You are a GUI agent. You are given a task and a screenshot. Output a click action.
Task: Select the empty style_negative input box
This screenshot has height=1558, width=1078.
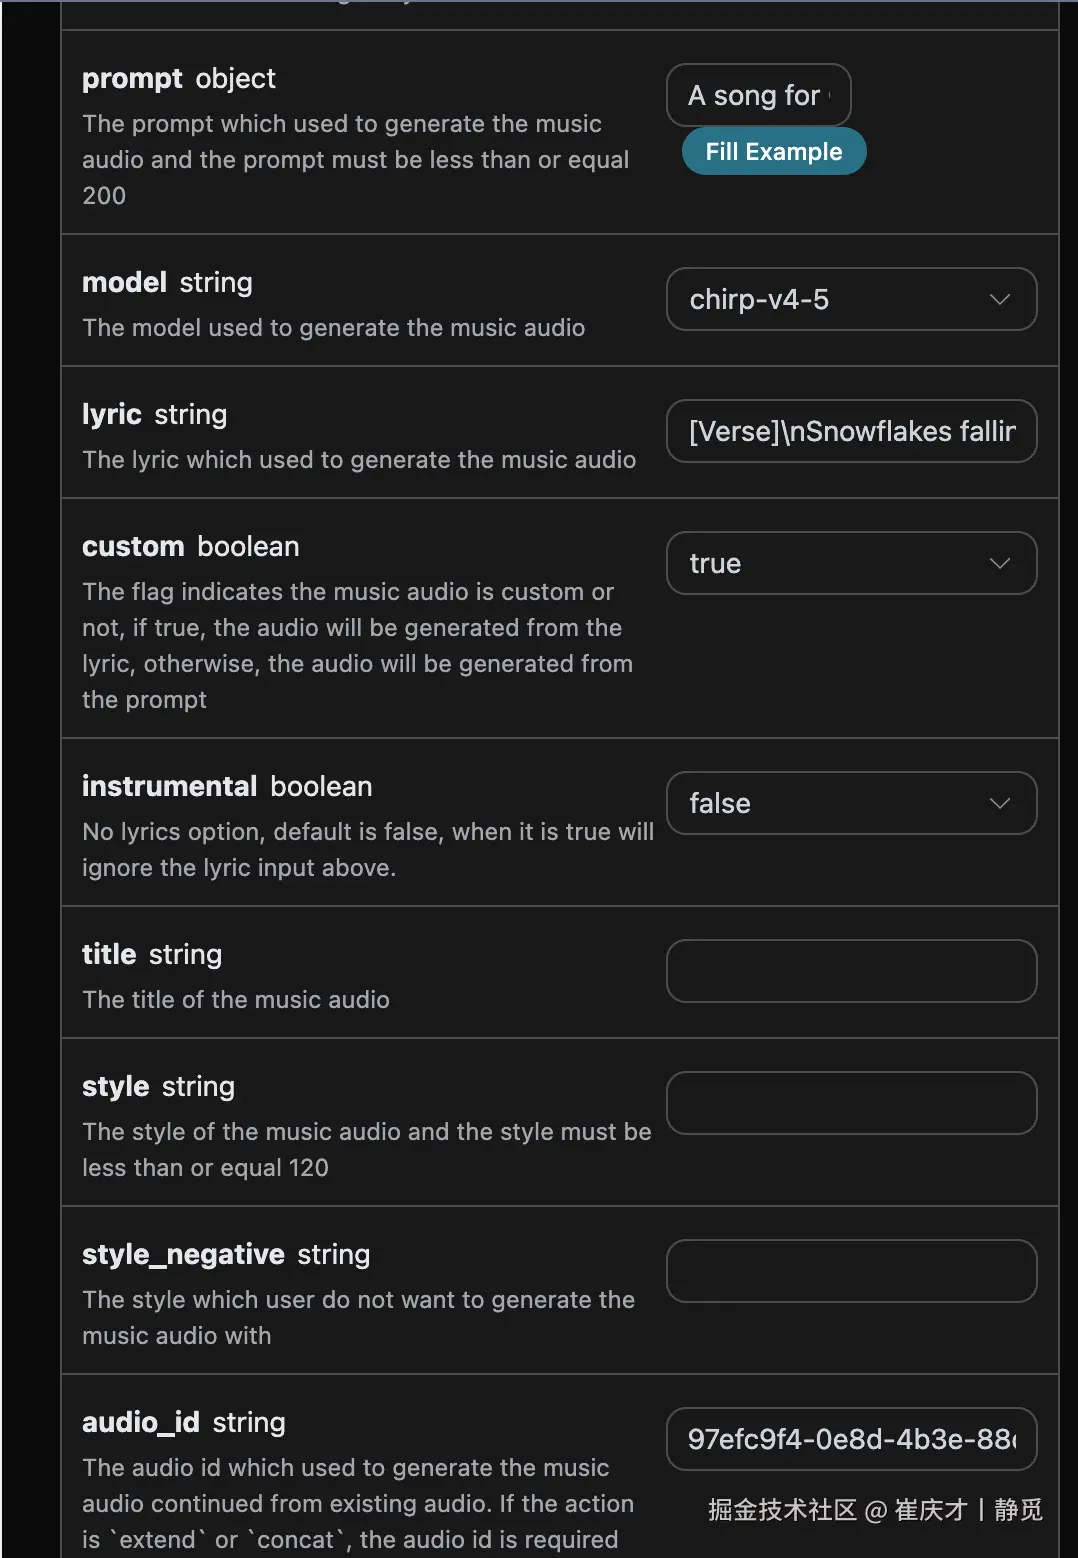click(850, 1271)
